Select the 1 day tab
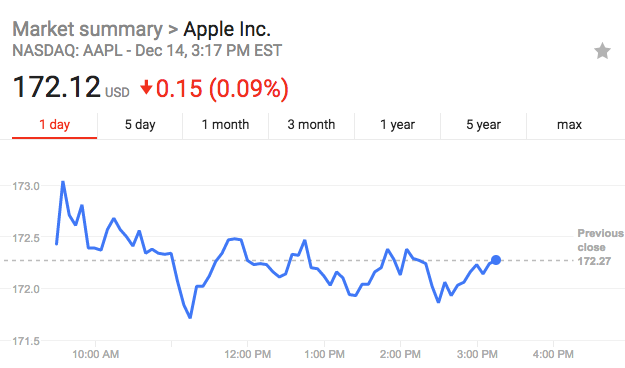Viewport: 625px width, 368px height. pyautogui.click(x=55, y=126)
